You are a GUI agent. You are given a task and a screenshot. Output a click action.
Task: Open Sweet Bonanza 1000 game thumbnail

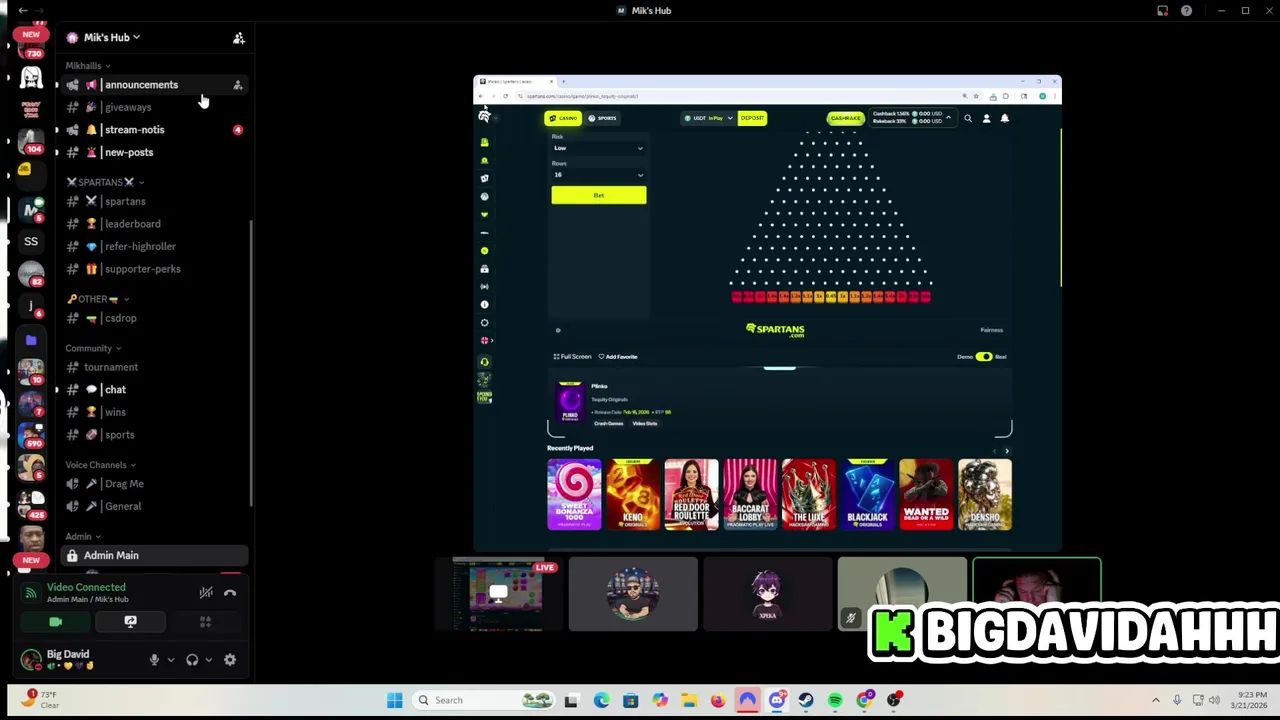tap(574, 494)
